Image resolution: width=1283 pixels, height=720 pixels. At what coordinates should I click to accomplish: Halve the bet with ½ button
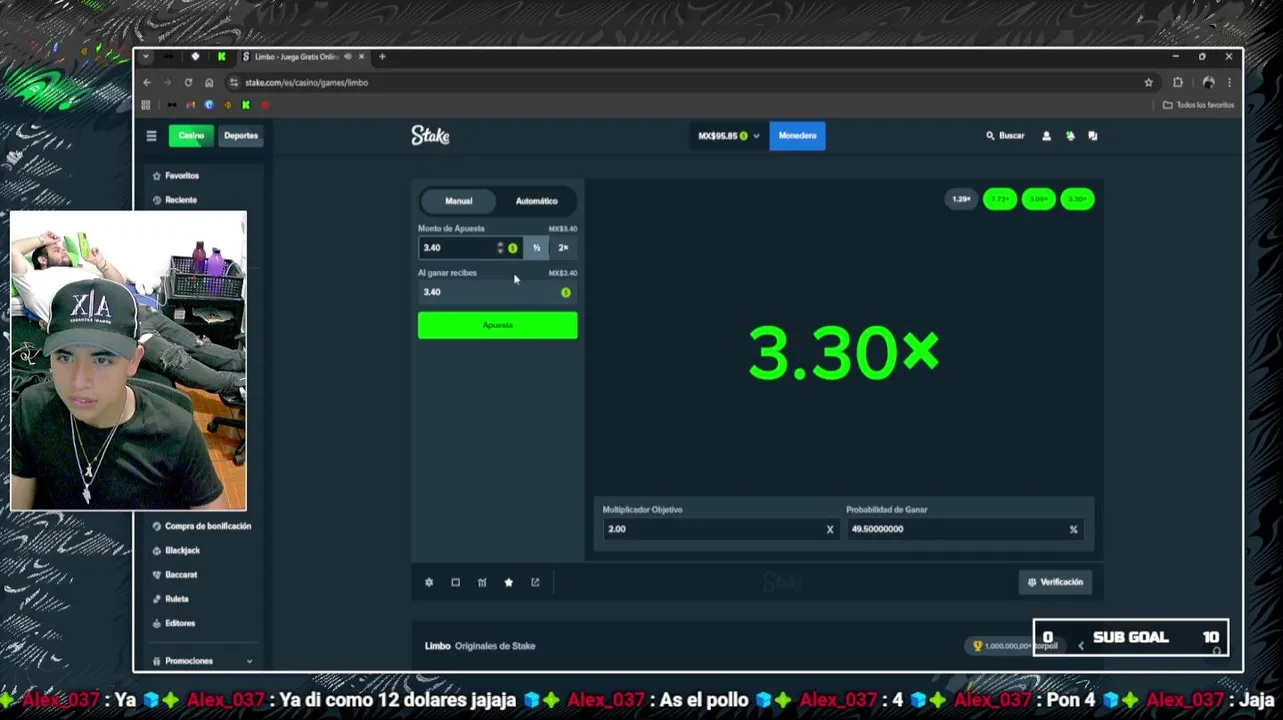point(536,248)
